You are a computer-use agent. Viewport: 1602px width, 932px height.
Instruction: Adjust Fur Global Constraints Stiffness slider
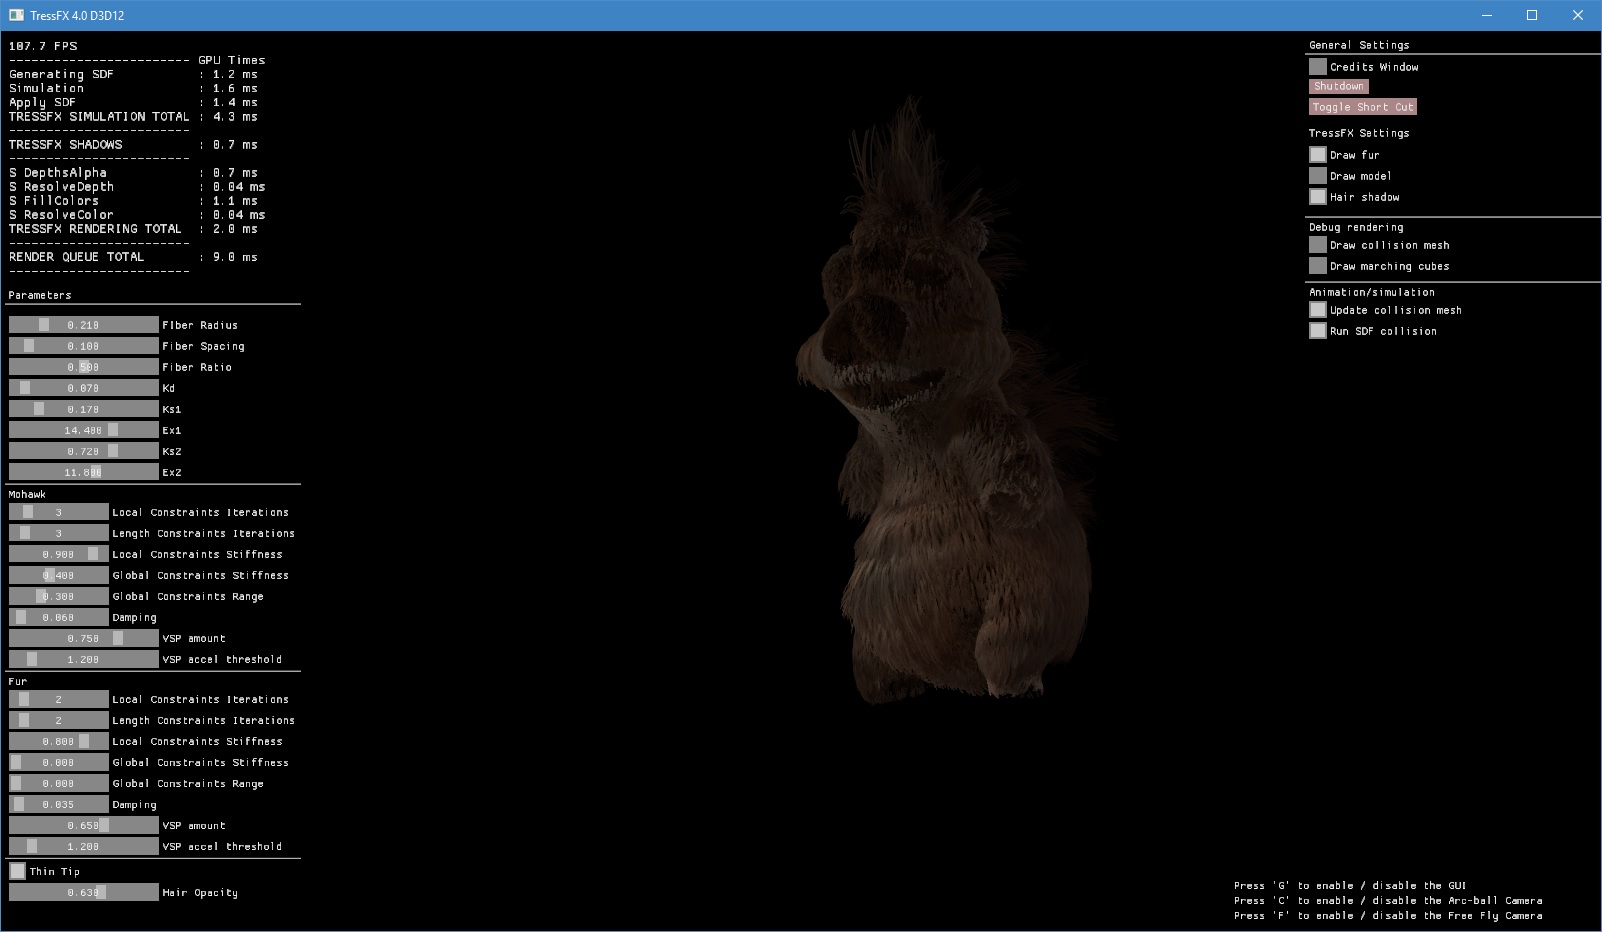59,762
